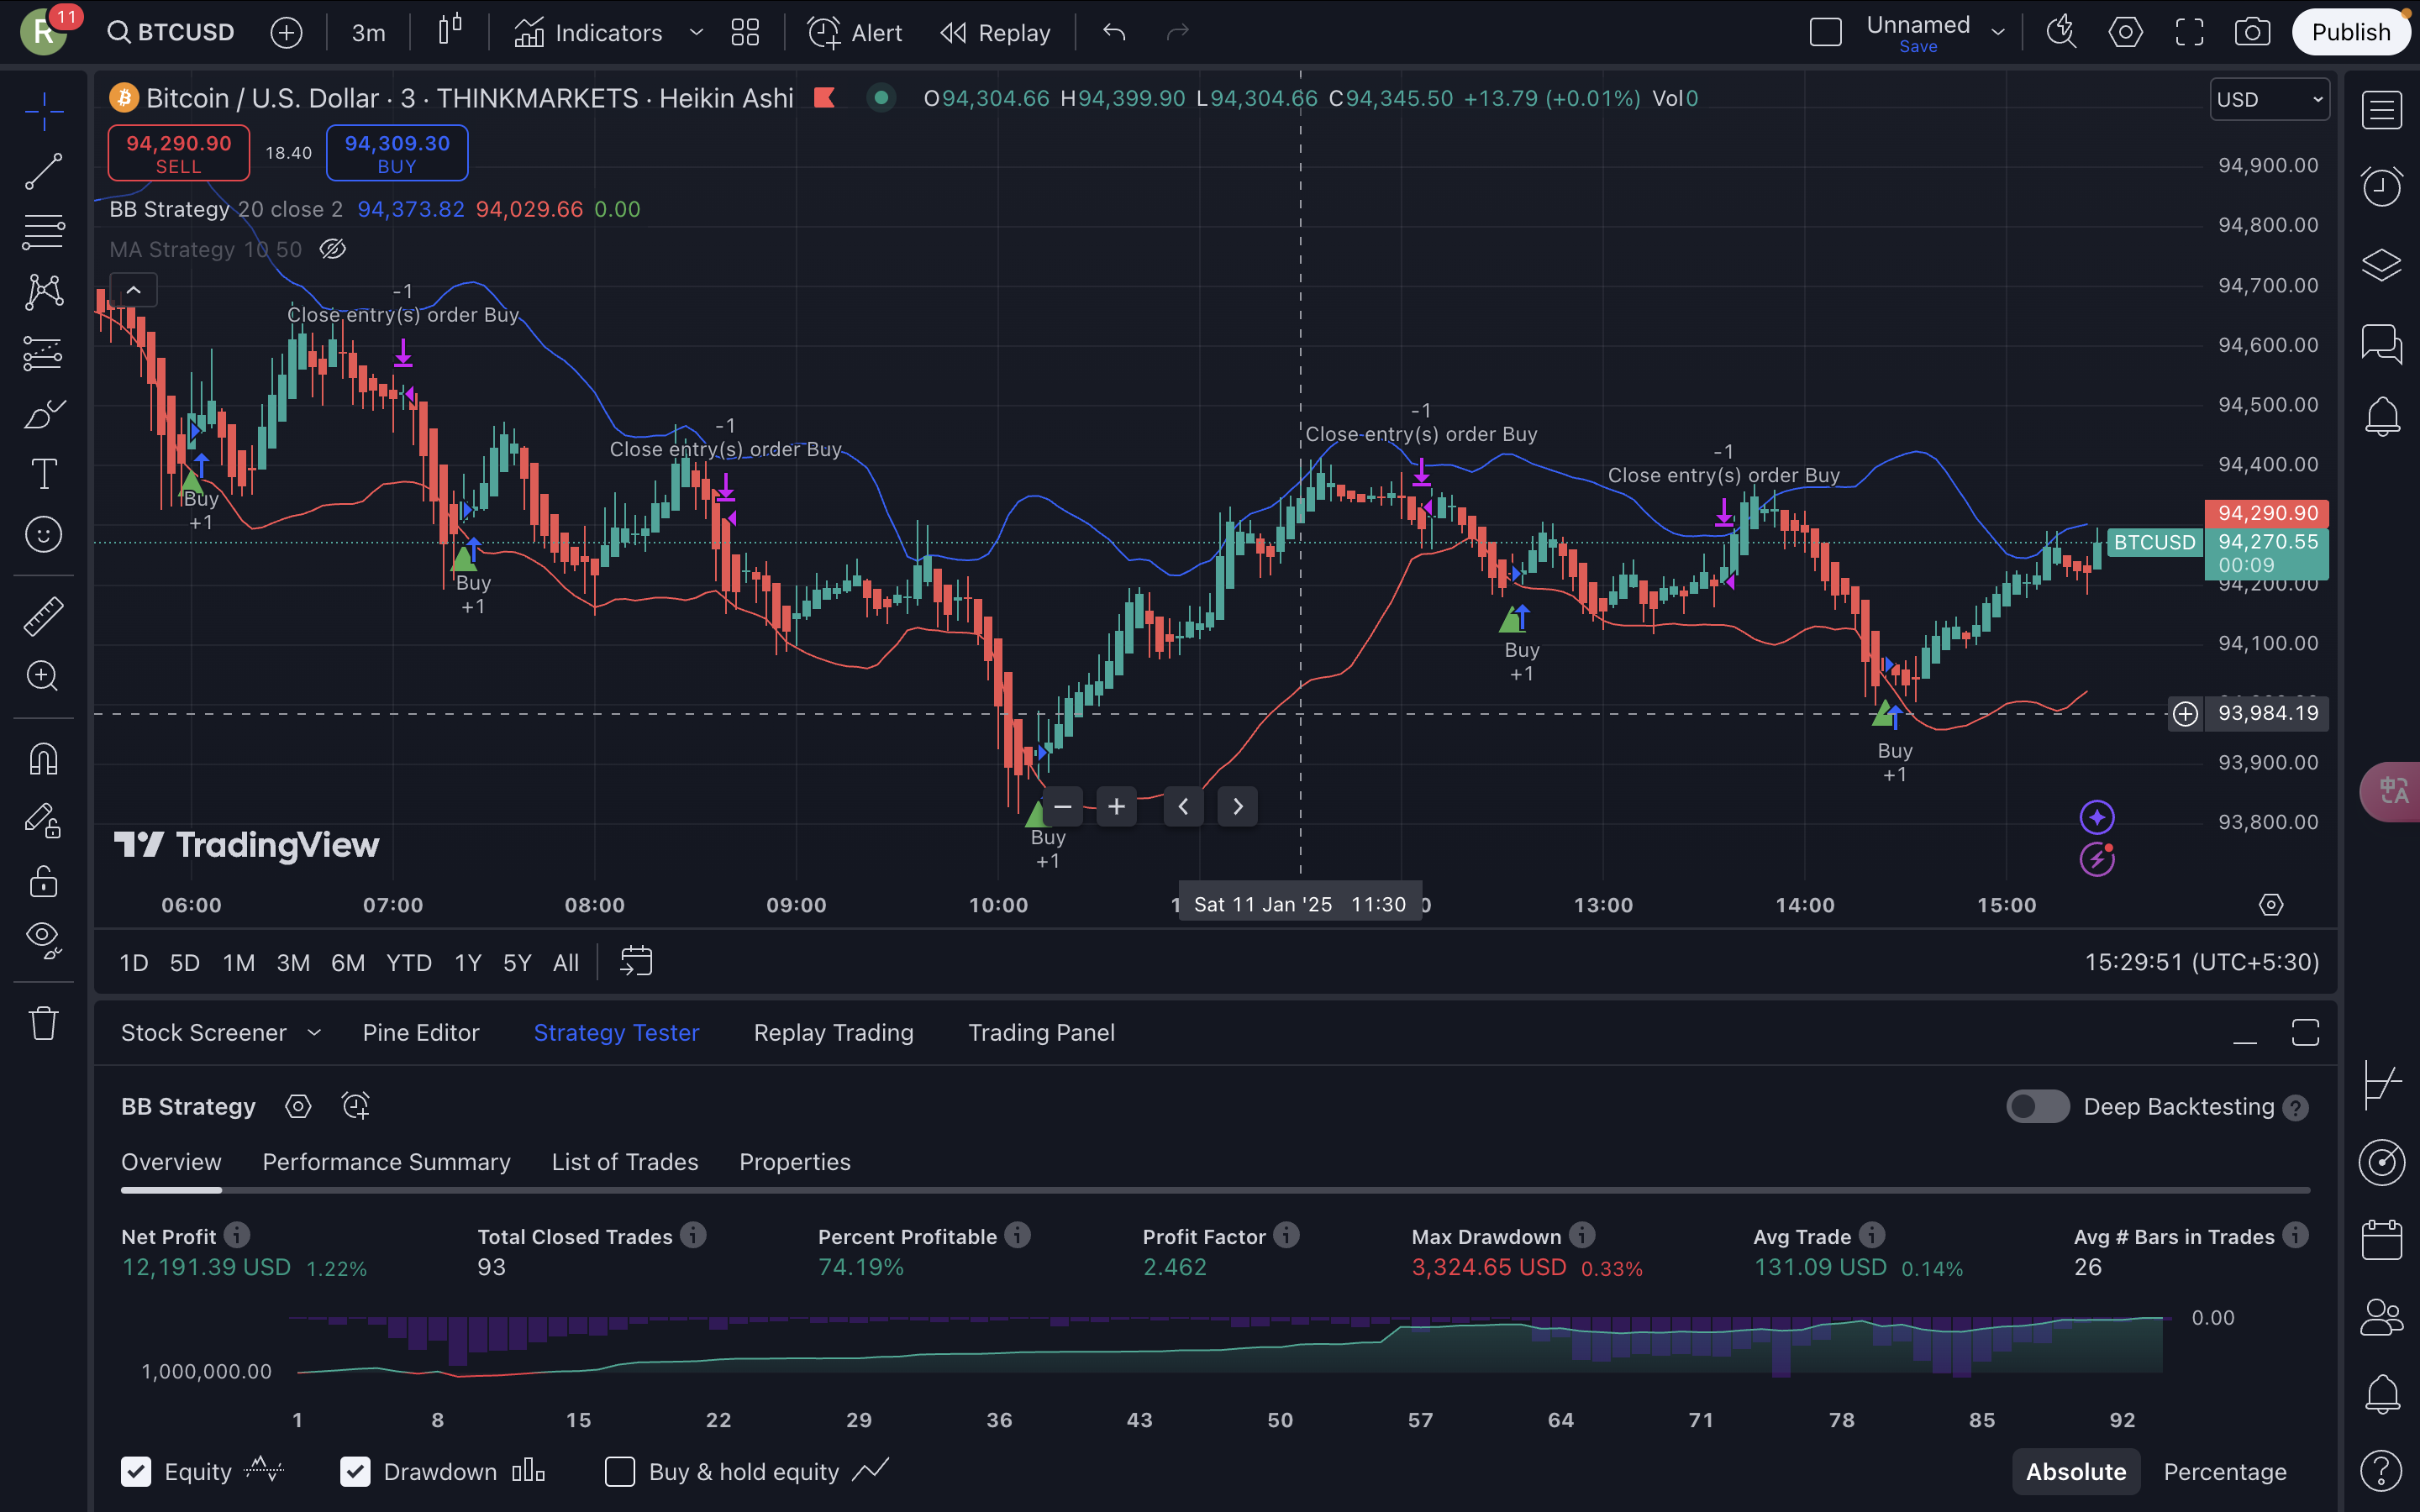The image size is (2420, 1512).
Task: Select the 1D date range
Action: pyautogui.click(x=133, y=962)
